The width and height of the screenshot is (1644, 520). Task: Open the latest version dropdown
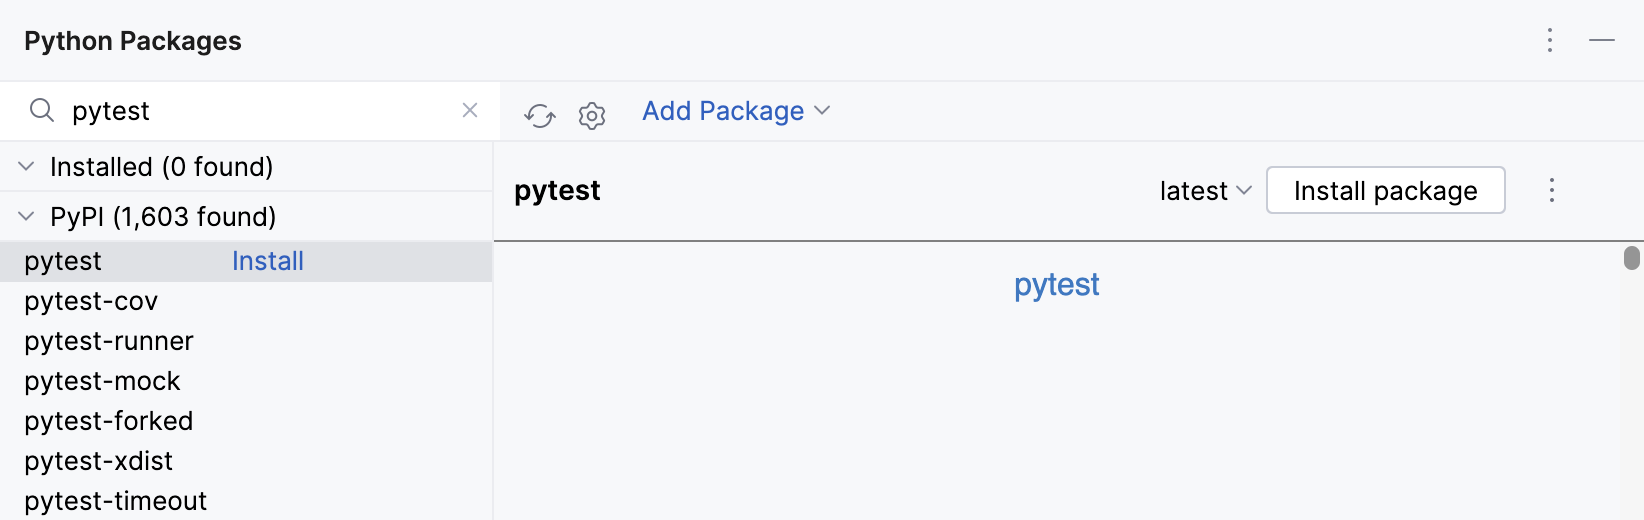point(1205,191)
